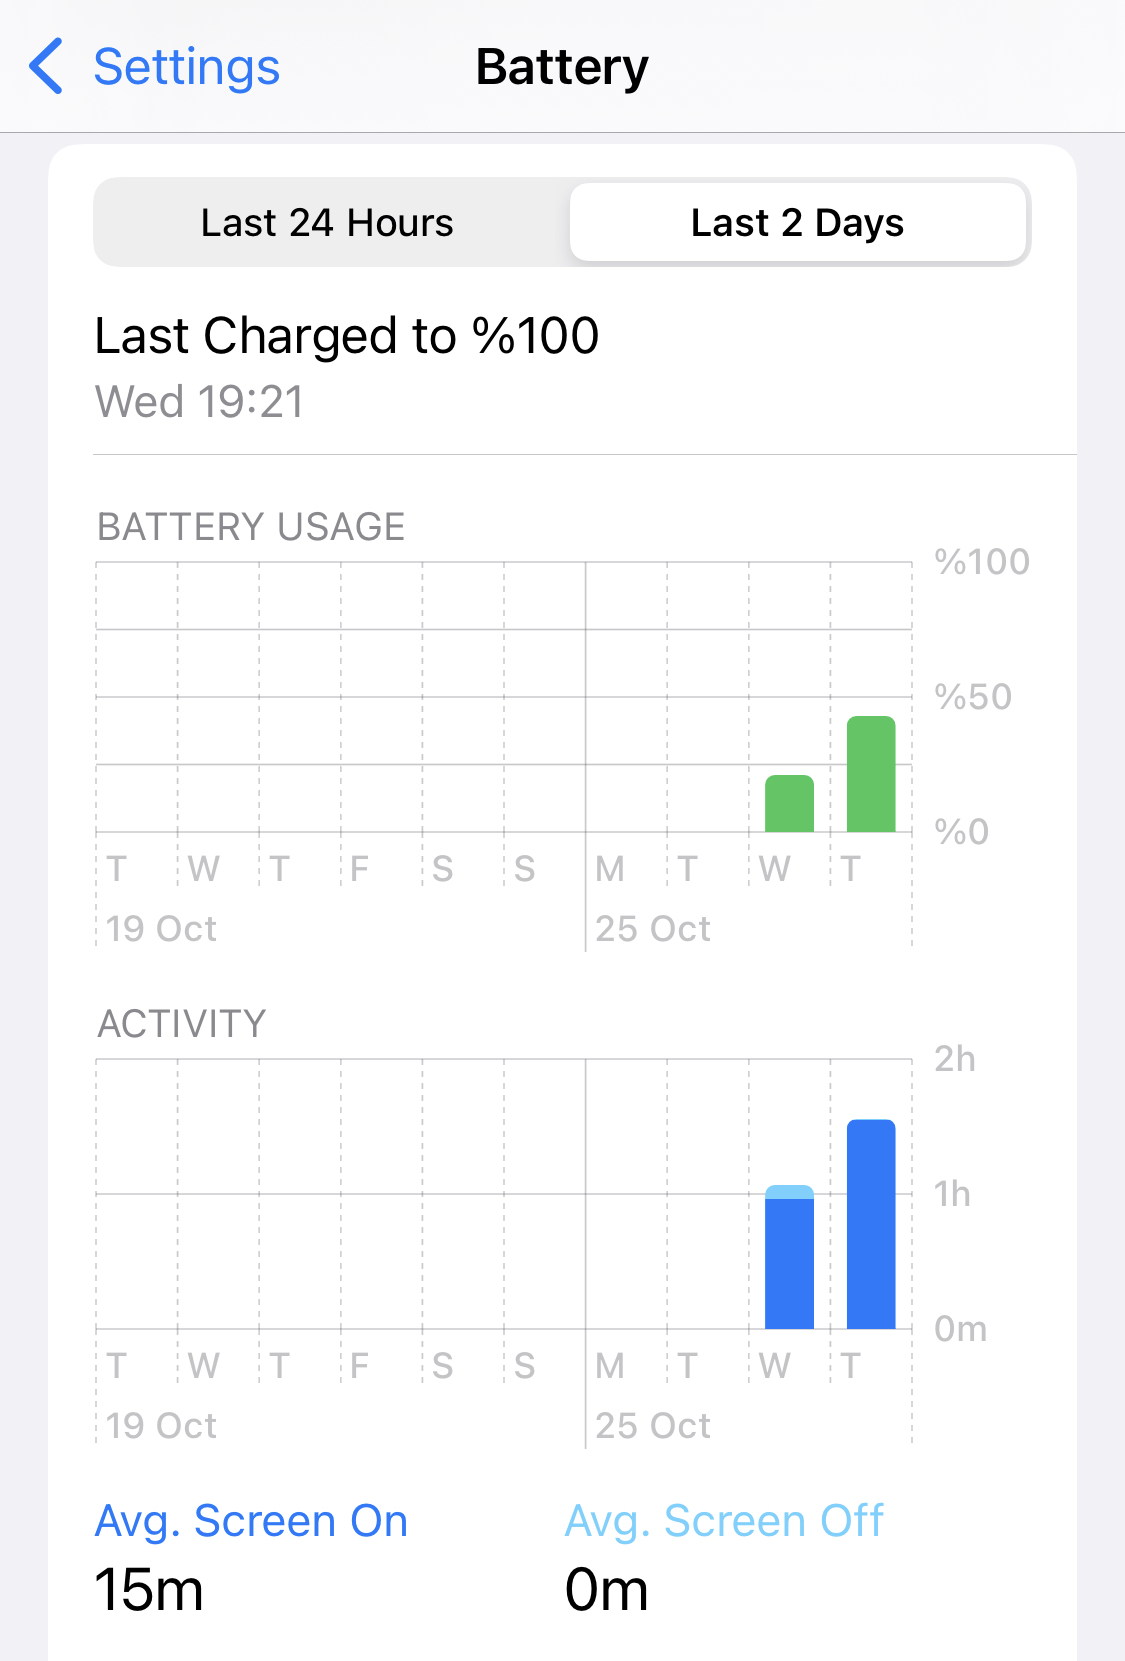
Task: Tap 25 Oct label under battery chart
Action: click(x=653, y=929)
